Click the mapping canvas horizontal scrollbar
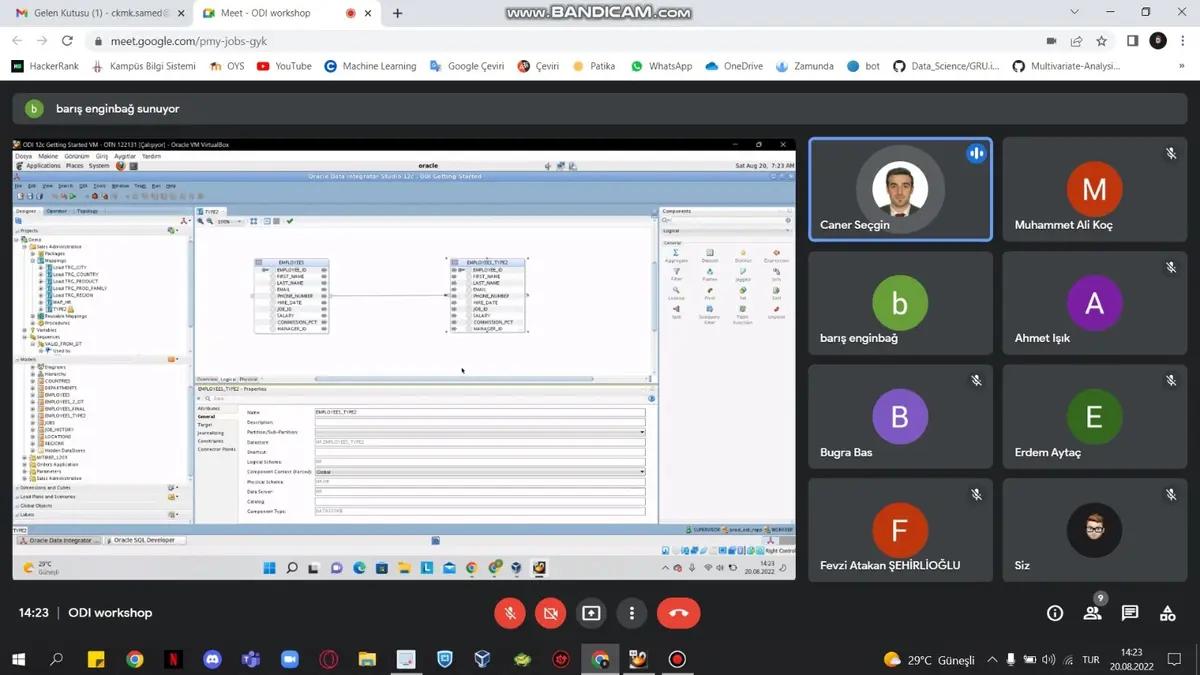The height and width of the screenshot is (675, 1200). click(x=455, y=379)
